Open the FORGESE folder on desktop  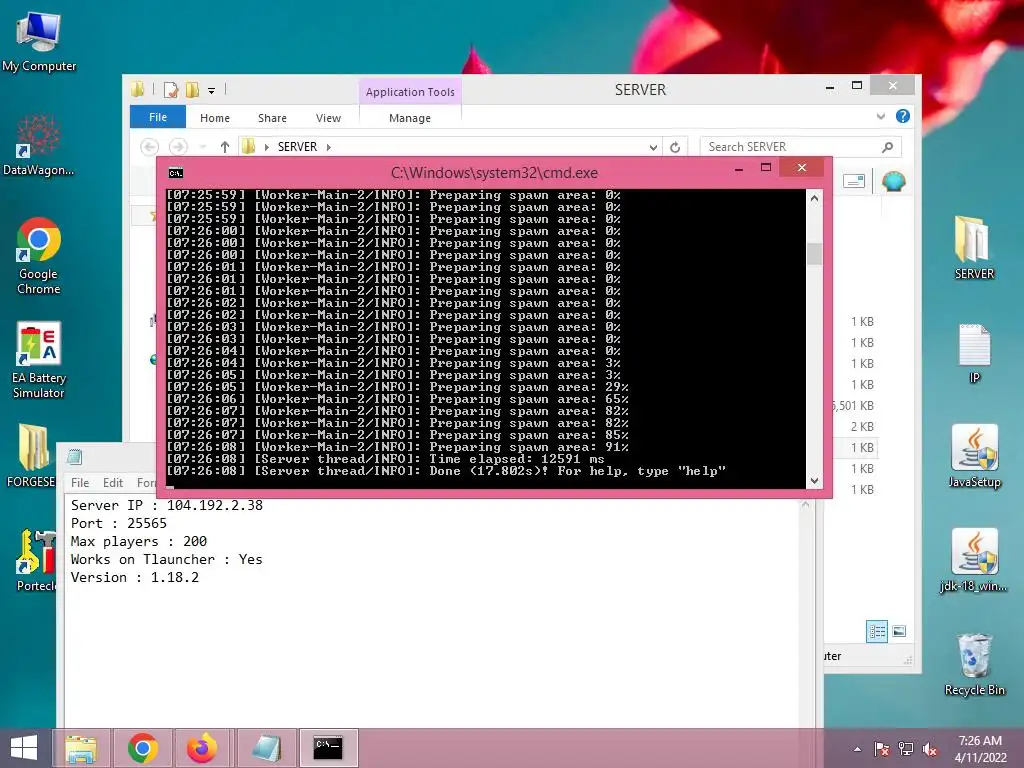[x=31, y=456]
